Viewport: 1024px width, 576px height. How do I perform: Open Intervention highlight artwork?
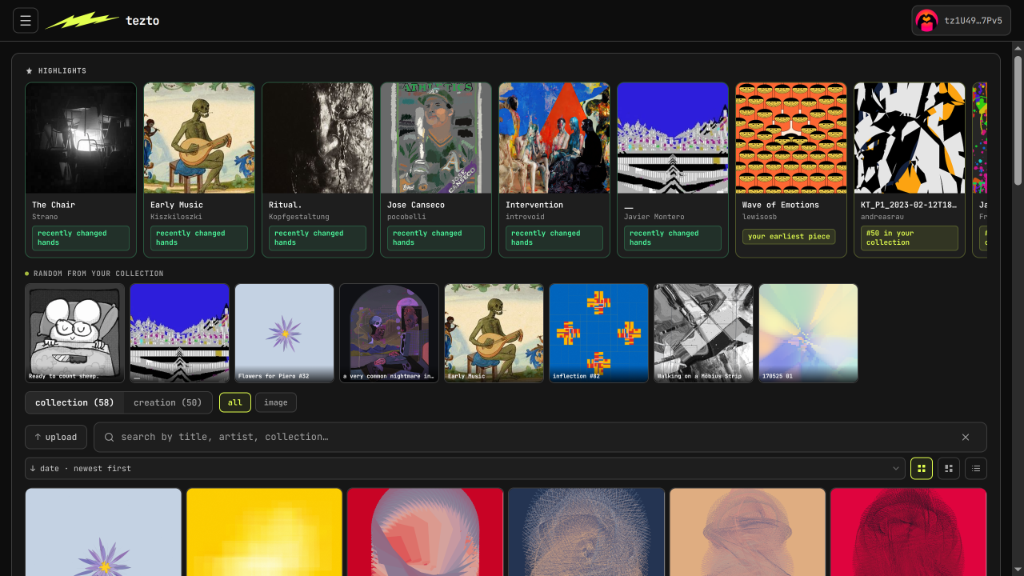coord(554,138)
